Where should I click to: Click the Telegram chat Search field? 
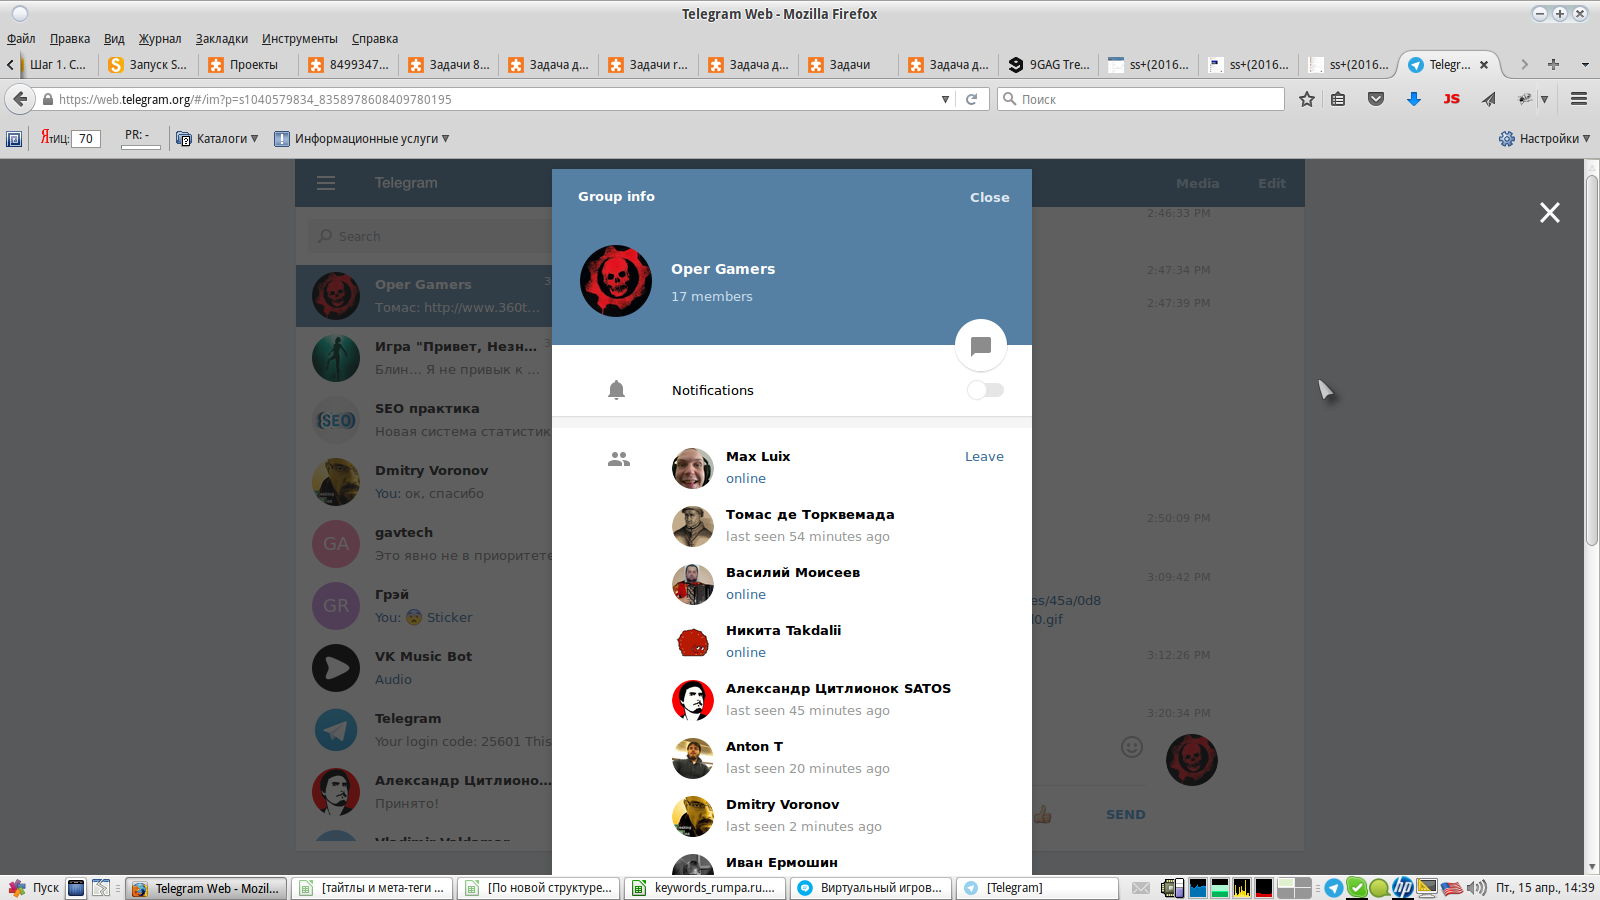point(430,236)
